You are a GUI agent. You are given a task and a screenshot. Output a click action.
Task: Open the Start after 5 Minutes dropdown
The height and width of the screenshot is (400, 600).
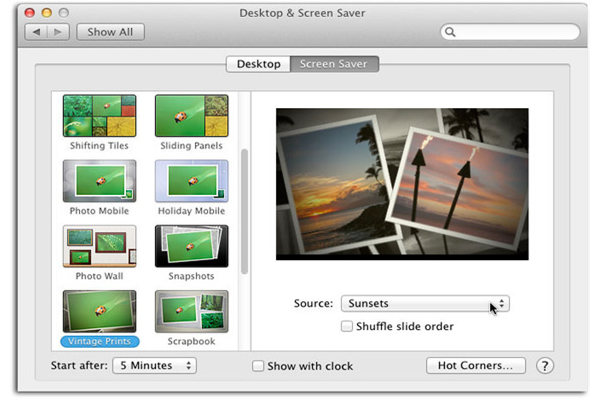pos(155,366)
